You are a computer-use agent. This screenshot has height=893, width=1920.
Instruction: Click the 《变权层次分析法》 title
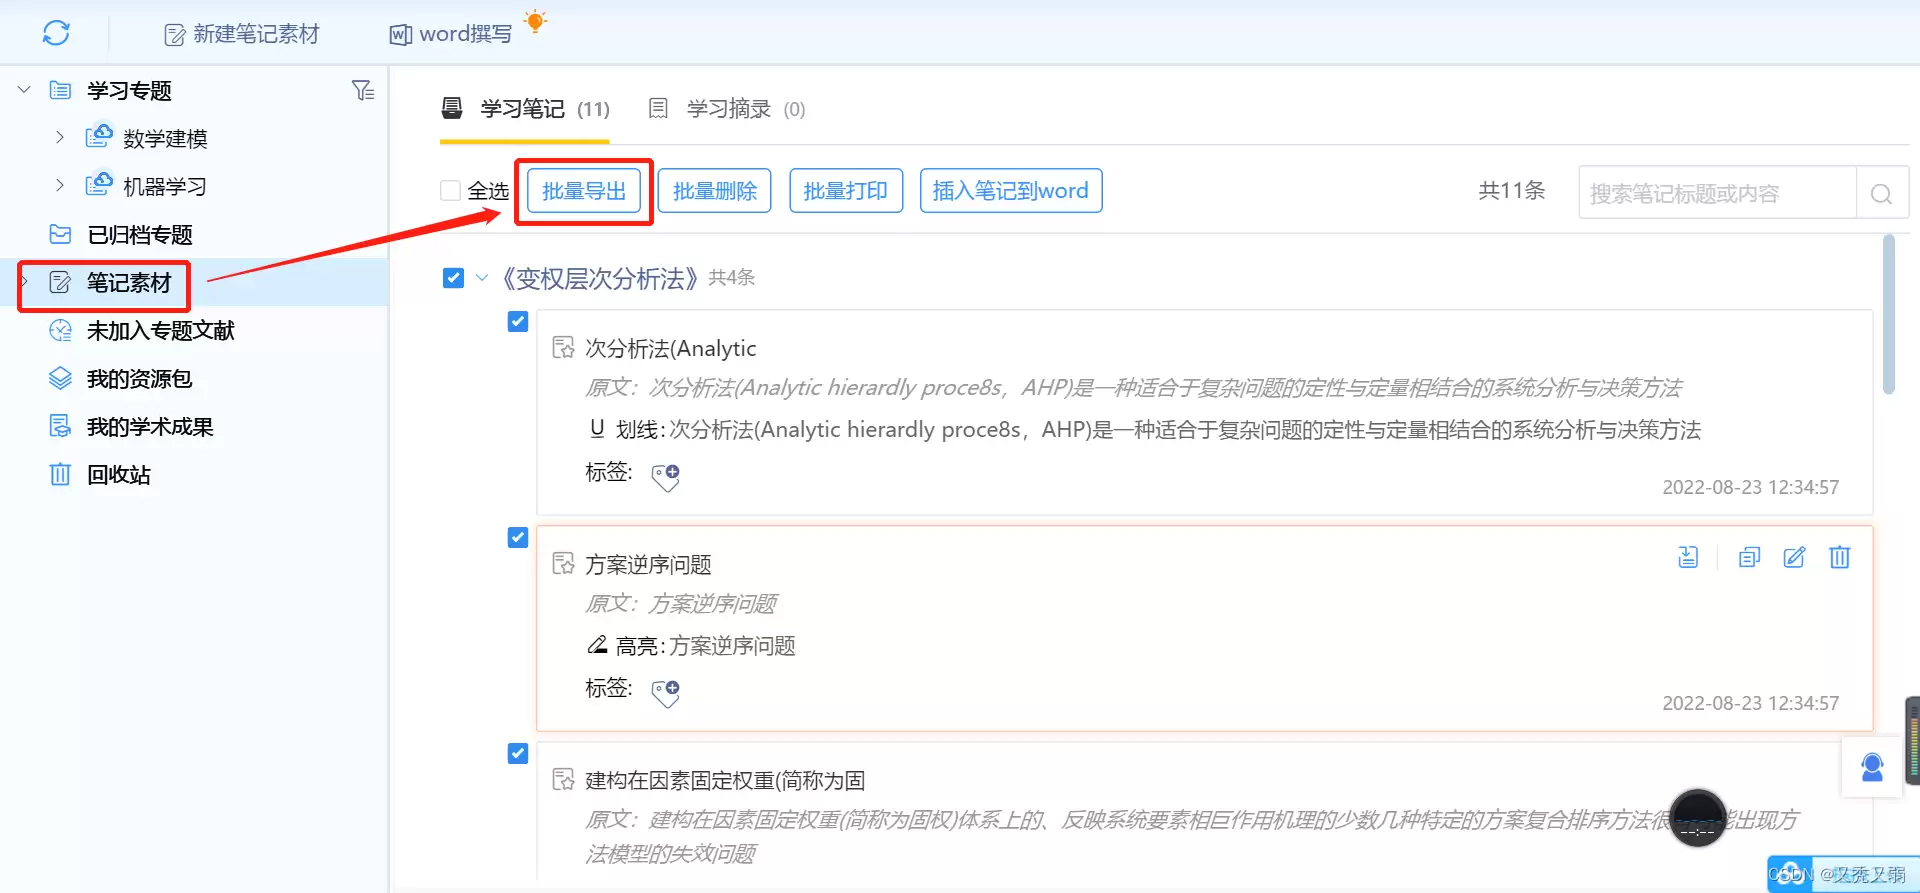(x=598, y=278)
